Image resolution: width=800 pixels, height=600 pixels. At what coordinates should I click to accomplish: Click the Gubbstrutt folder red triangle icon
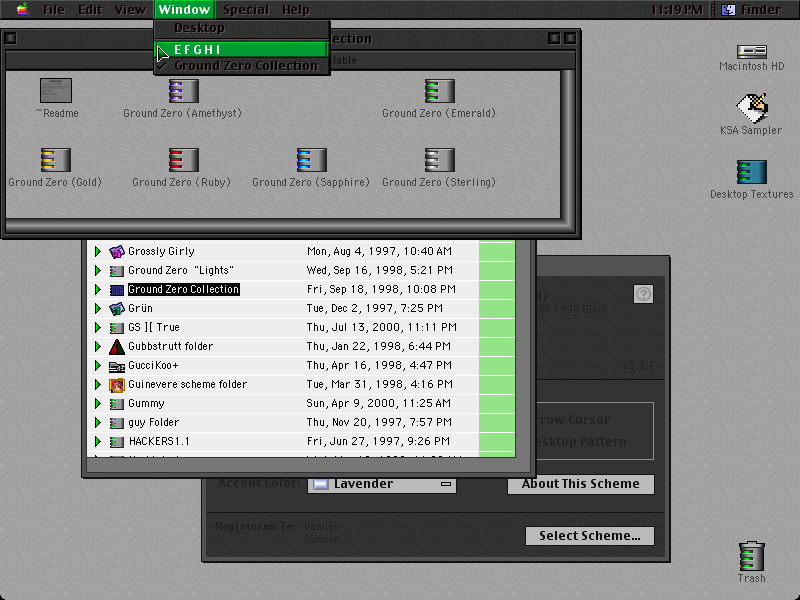(117, 346)
